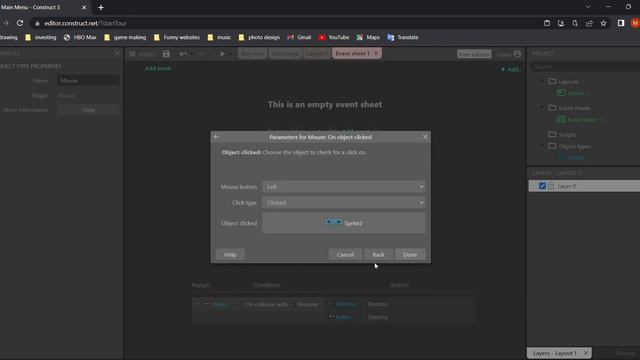
Task: Switch to the Layout 1 tab
Action: pos(317,53)
